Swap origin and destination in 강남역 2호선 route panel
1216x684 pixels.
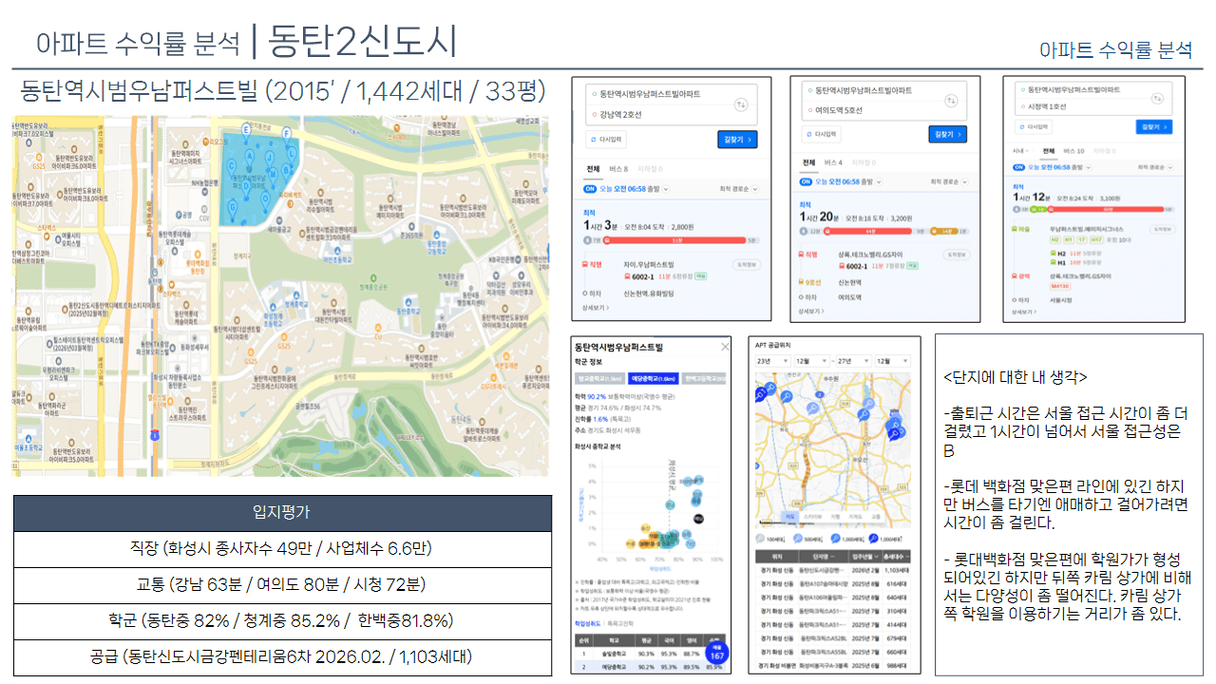click(x=741, y=104)
